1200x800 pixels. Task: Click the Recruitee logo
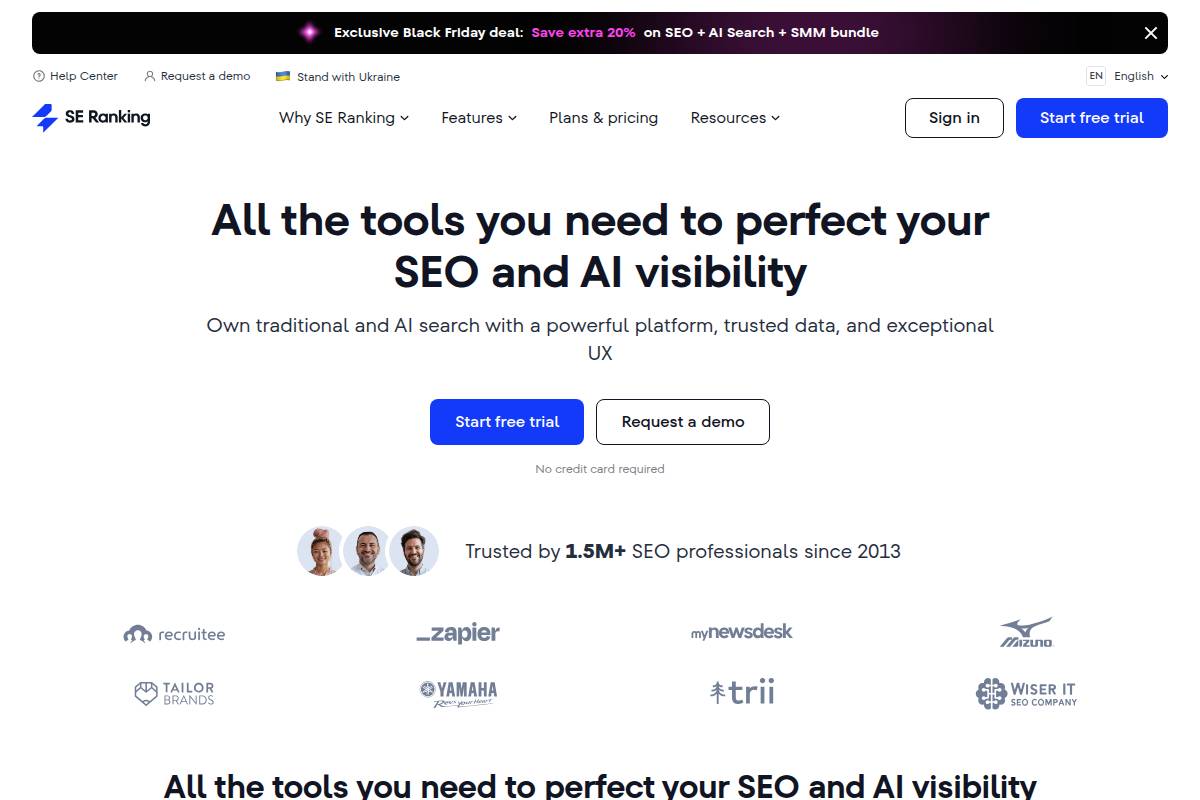[x=174, y=634]
